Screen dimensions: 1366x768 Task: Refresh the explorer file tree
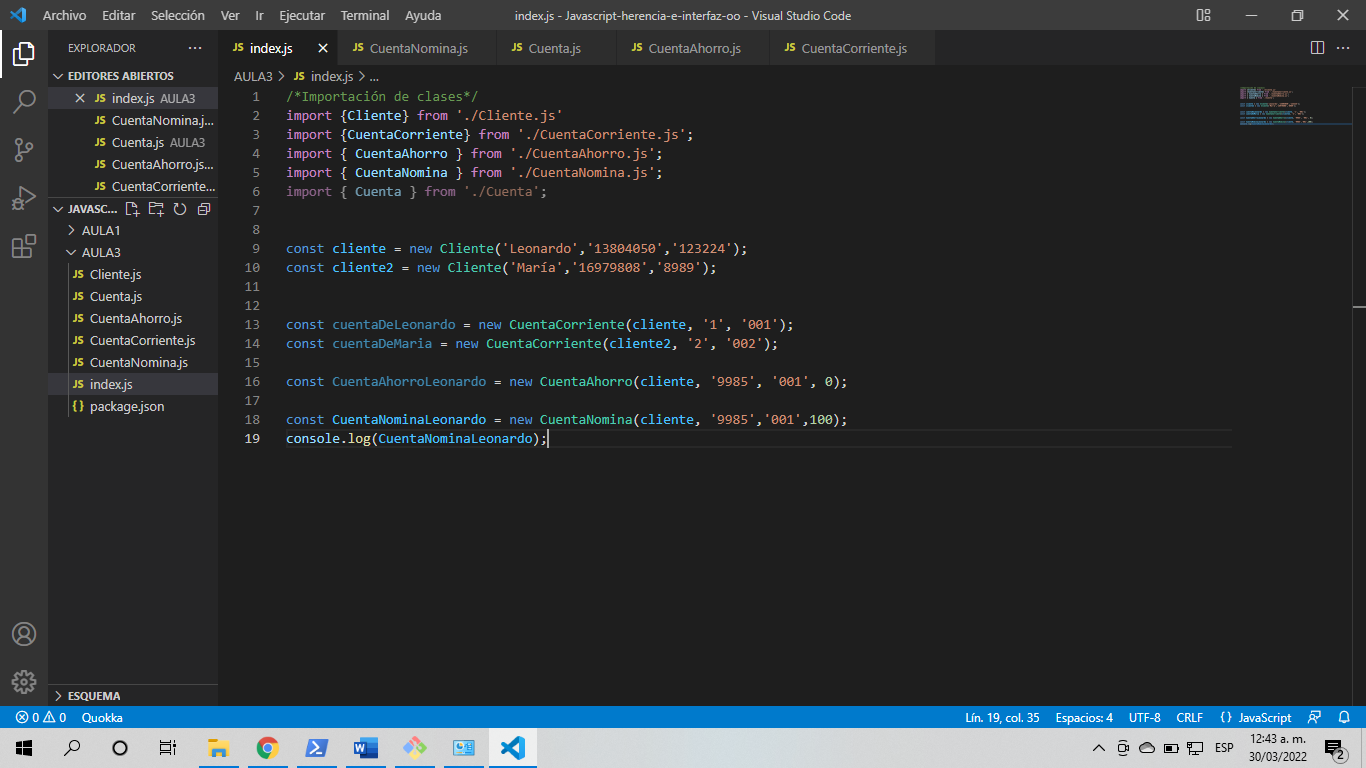180,209
